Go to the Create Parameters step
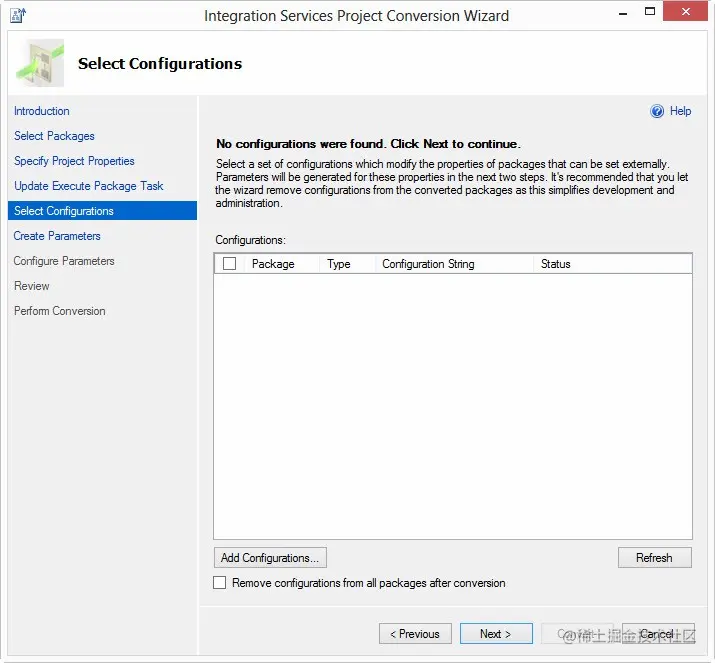 click(x=57, y=236)
